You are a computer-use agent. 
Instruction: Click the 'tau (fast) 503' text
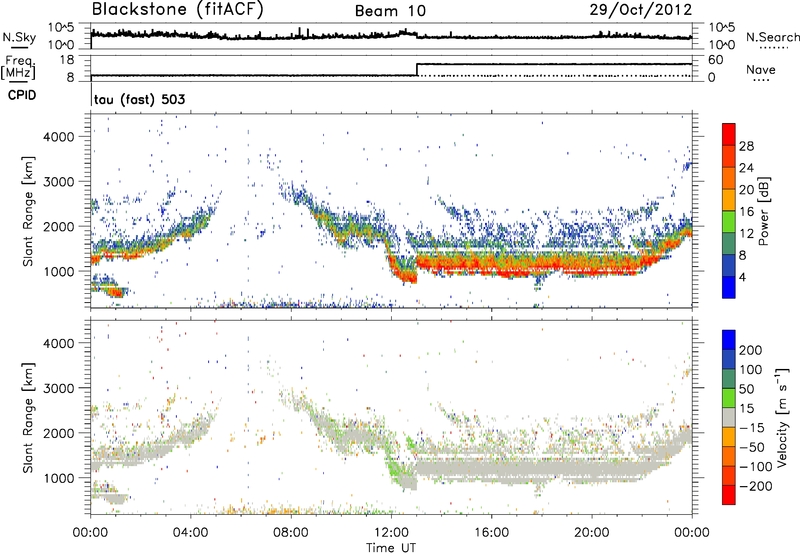coord(139,99)
